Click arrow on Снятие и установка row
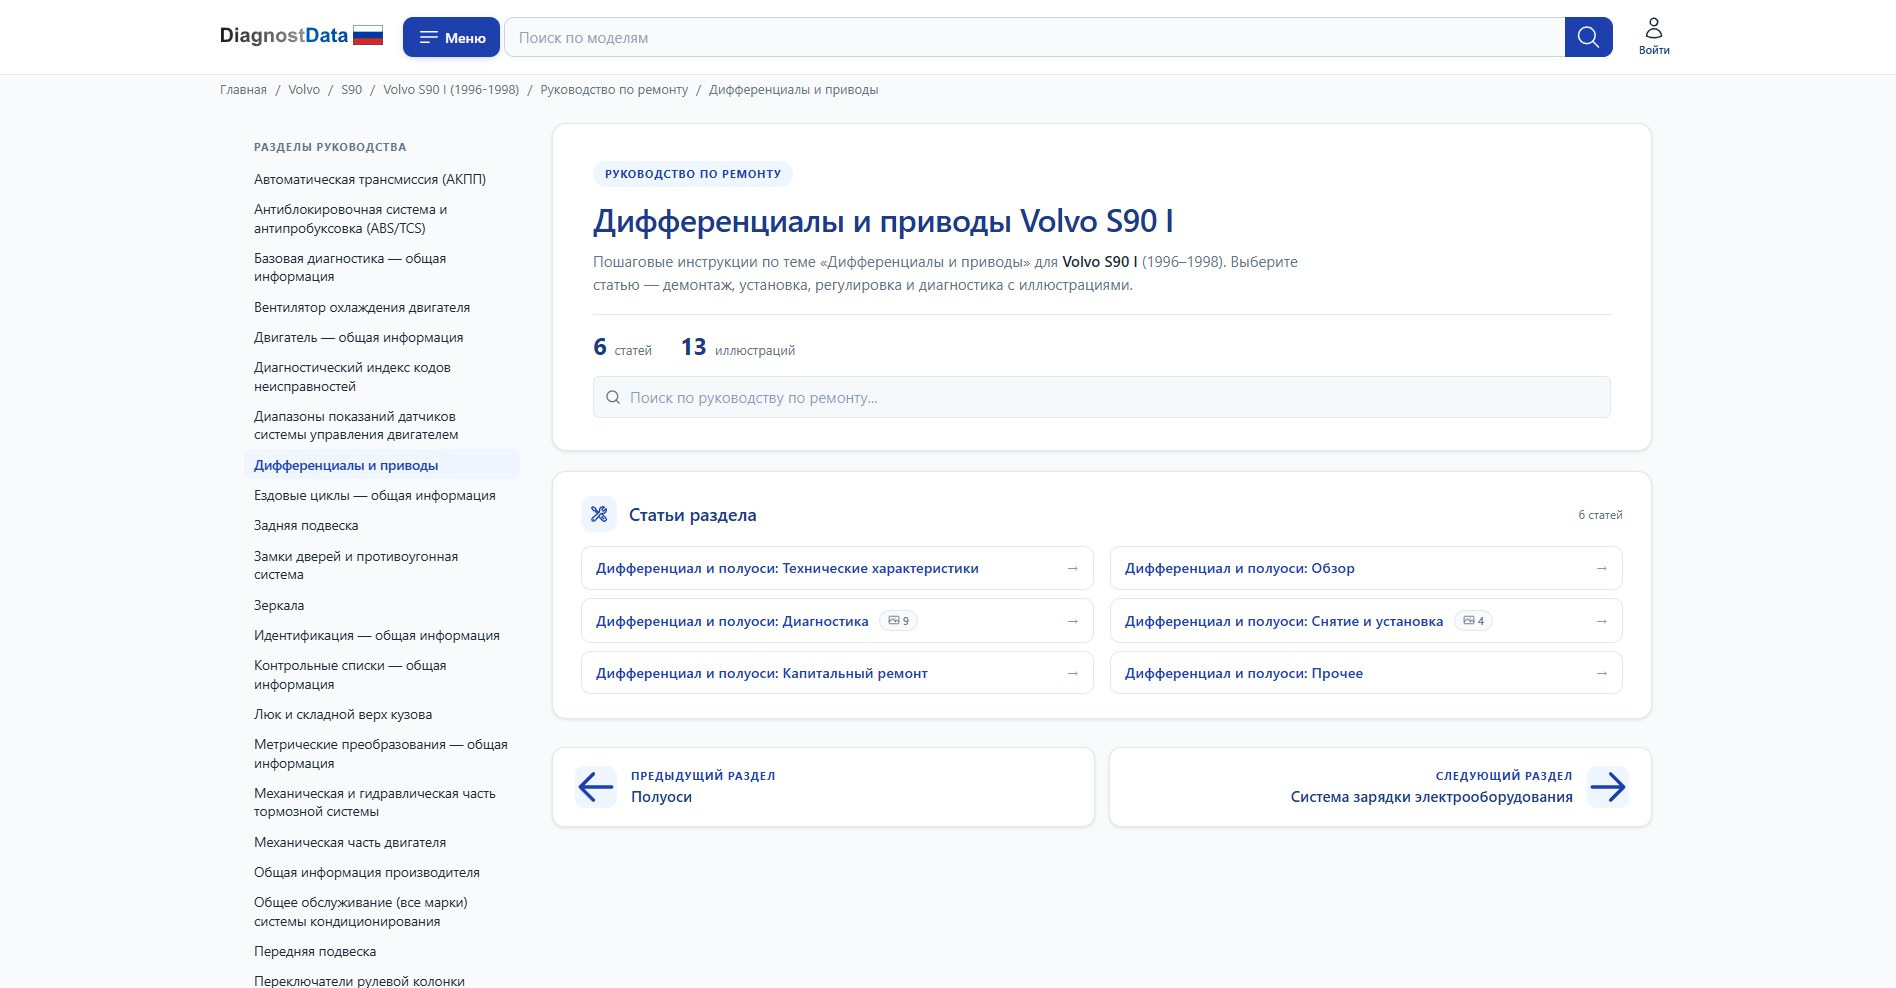The image size is (1896, 988). point(1601,621)
